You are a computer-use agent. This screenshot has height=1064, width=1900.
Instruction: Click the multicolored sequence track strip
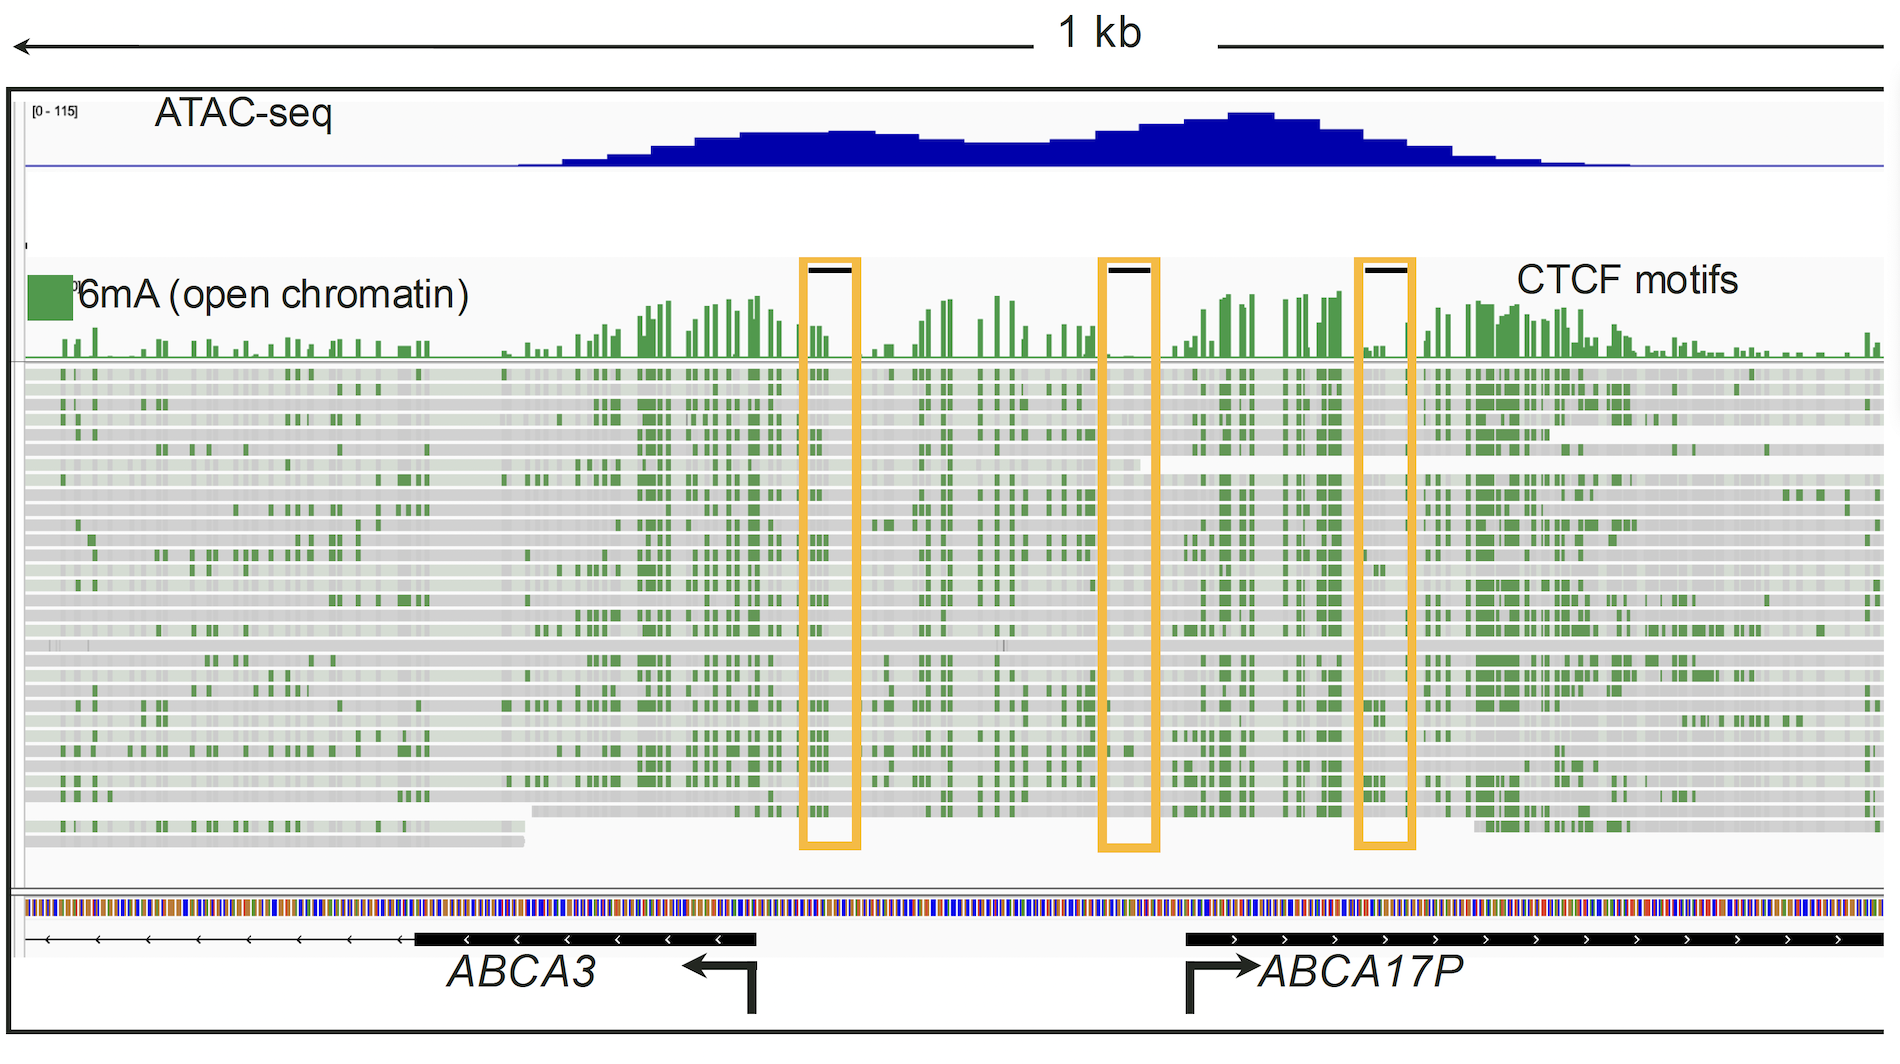click(x=950, y=908)
